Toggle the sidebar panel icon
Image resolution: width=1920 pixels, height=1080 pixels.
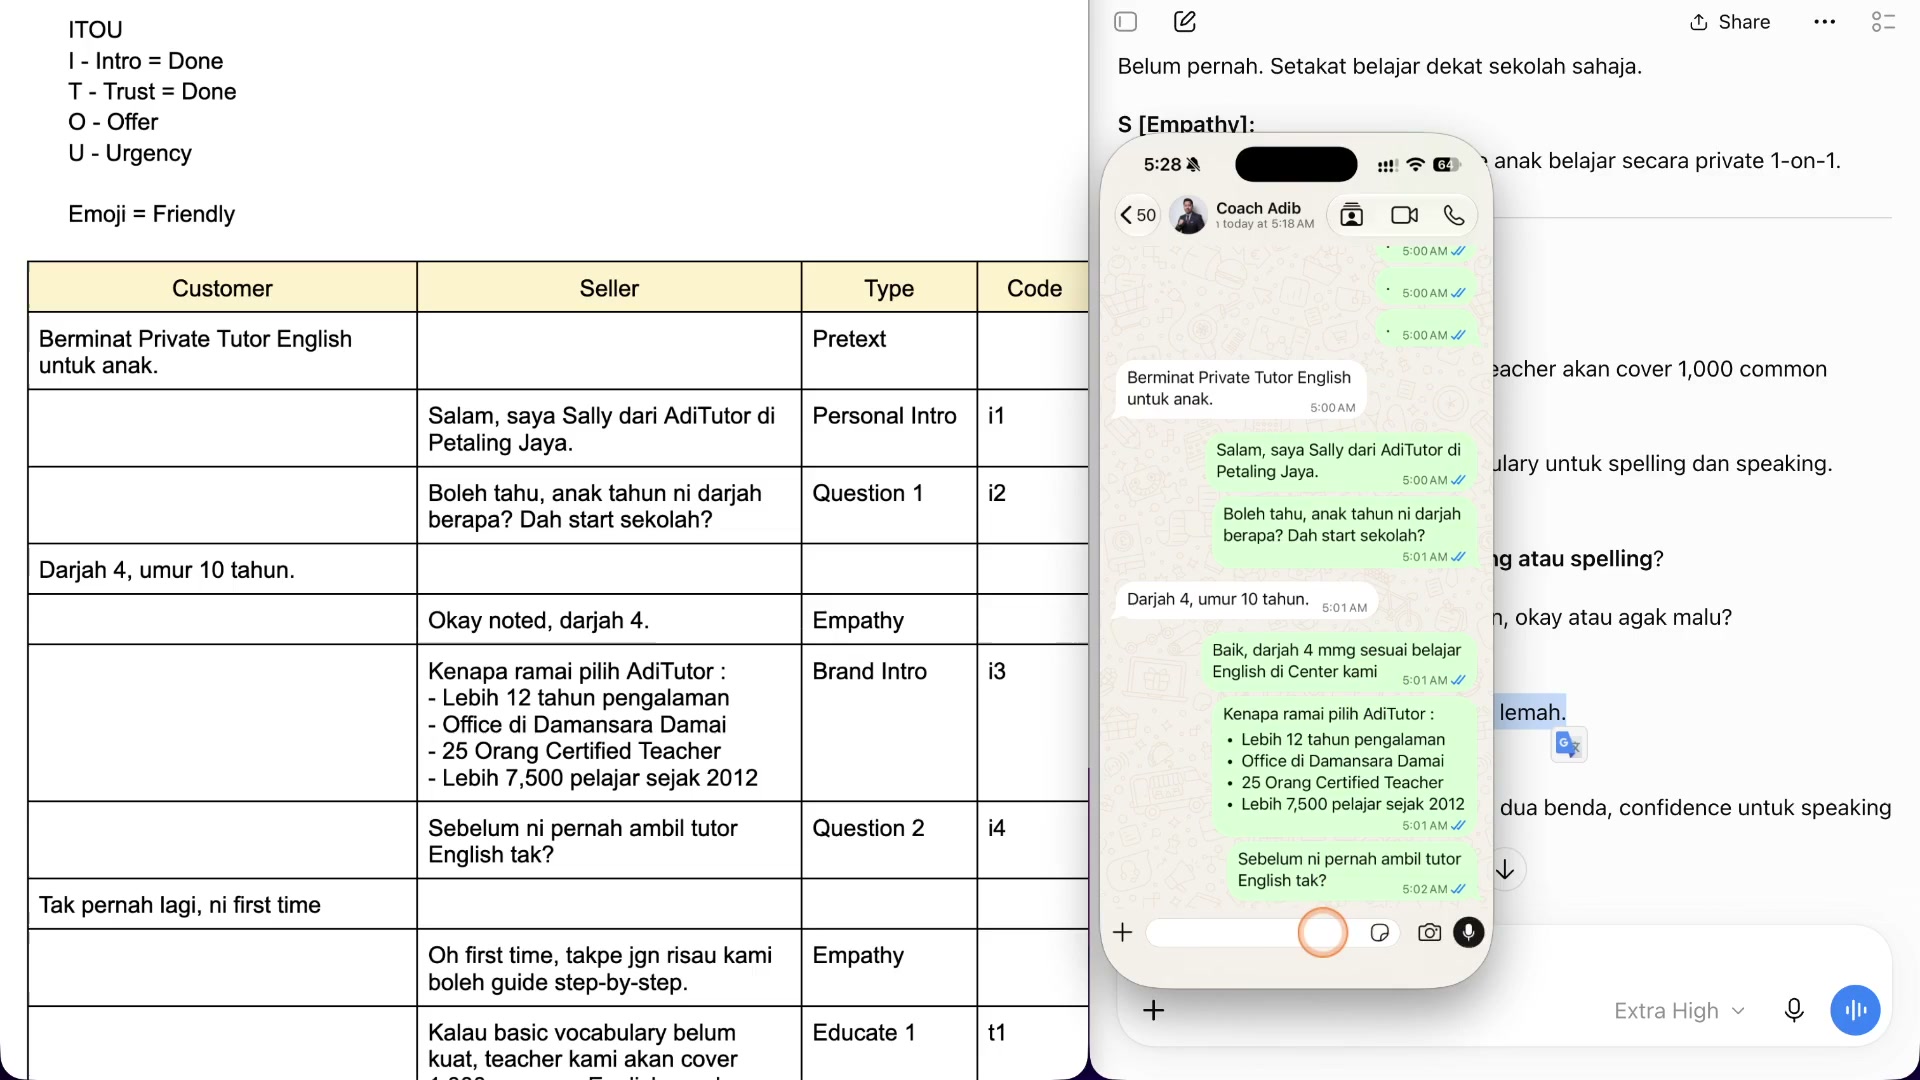click(x=1126, y=22)
